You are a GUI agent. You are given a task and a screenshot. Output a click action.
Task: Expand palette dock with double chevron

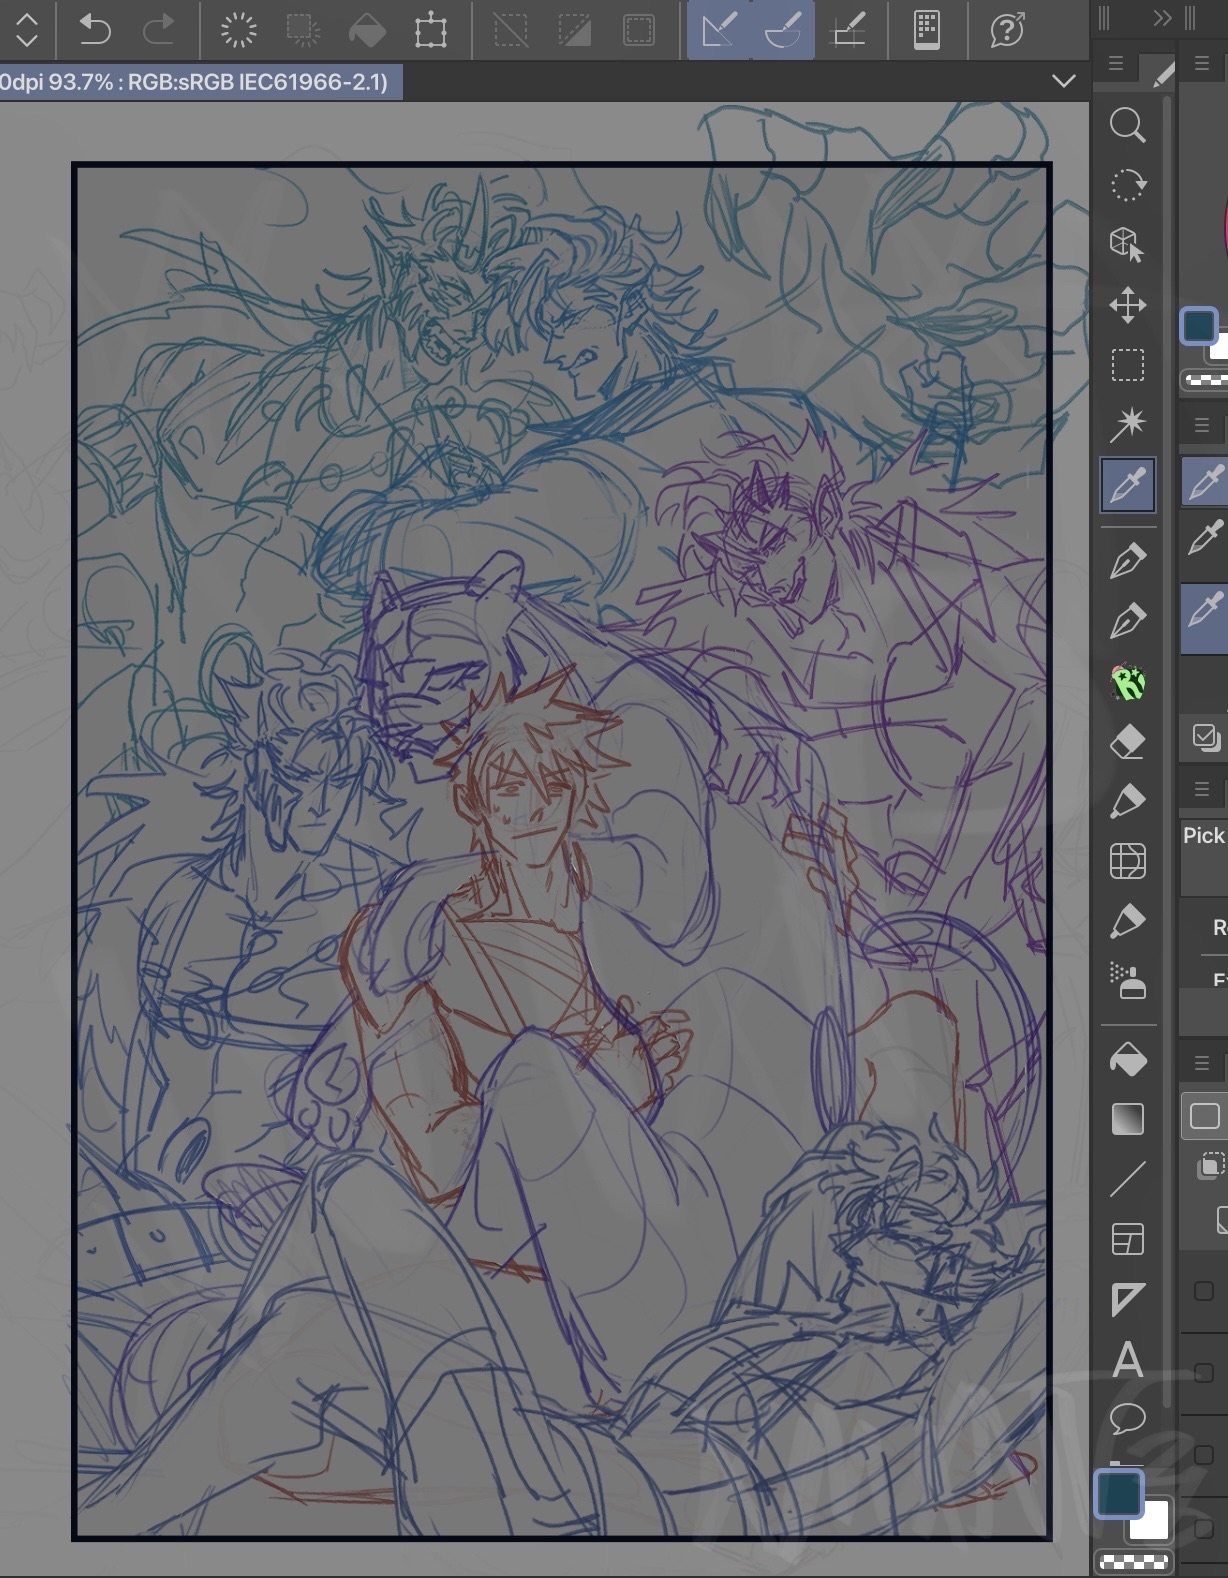click(1161, 18)
